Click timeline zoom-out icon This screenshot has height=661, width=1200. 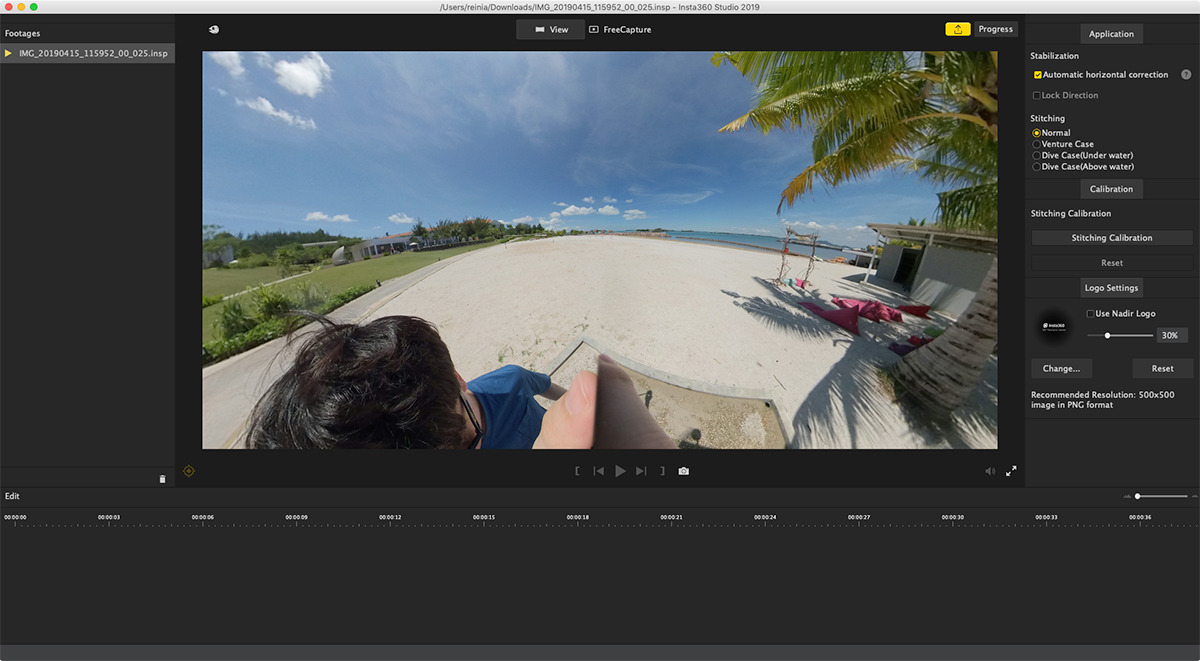point(1128,496)
